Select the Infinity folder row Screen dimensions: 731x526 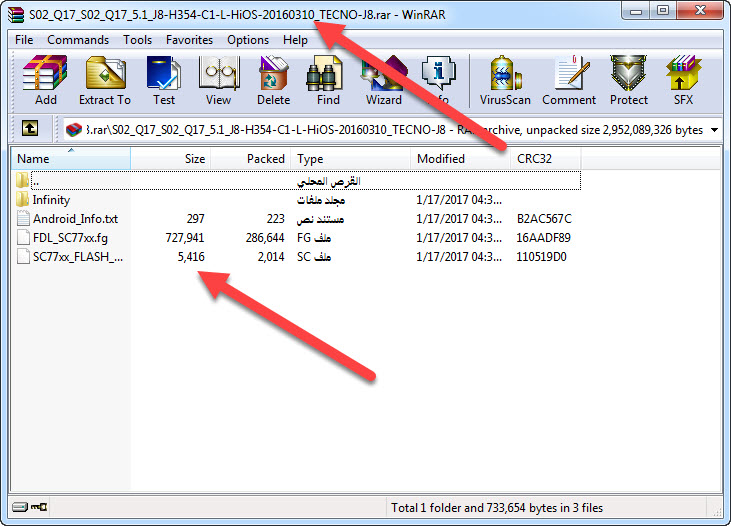(297, 200)
